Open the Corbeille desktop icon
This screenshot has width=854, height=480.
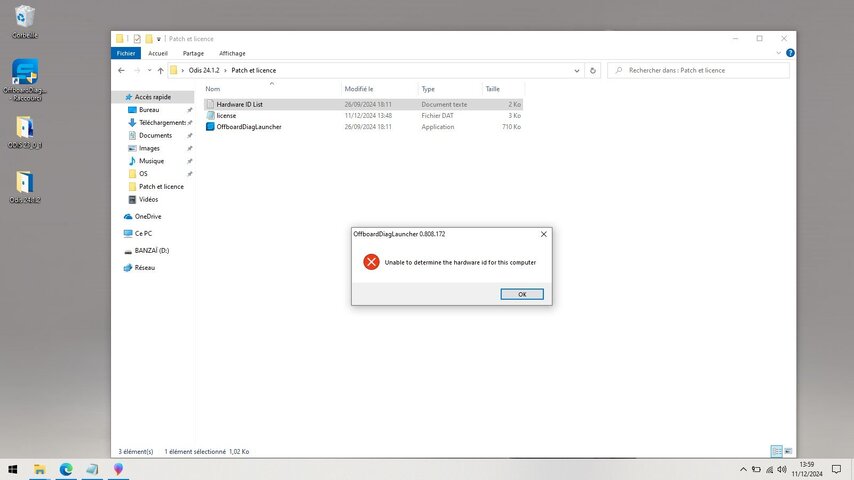25,22
